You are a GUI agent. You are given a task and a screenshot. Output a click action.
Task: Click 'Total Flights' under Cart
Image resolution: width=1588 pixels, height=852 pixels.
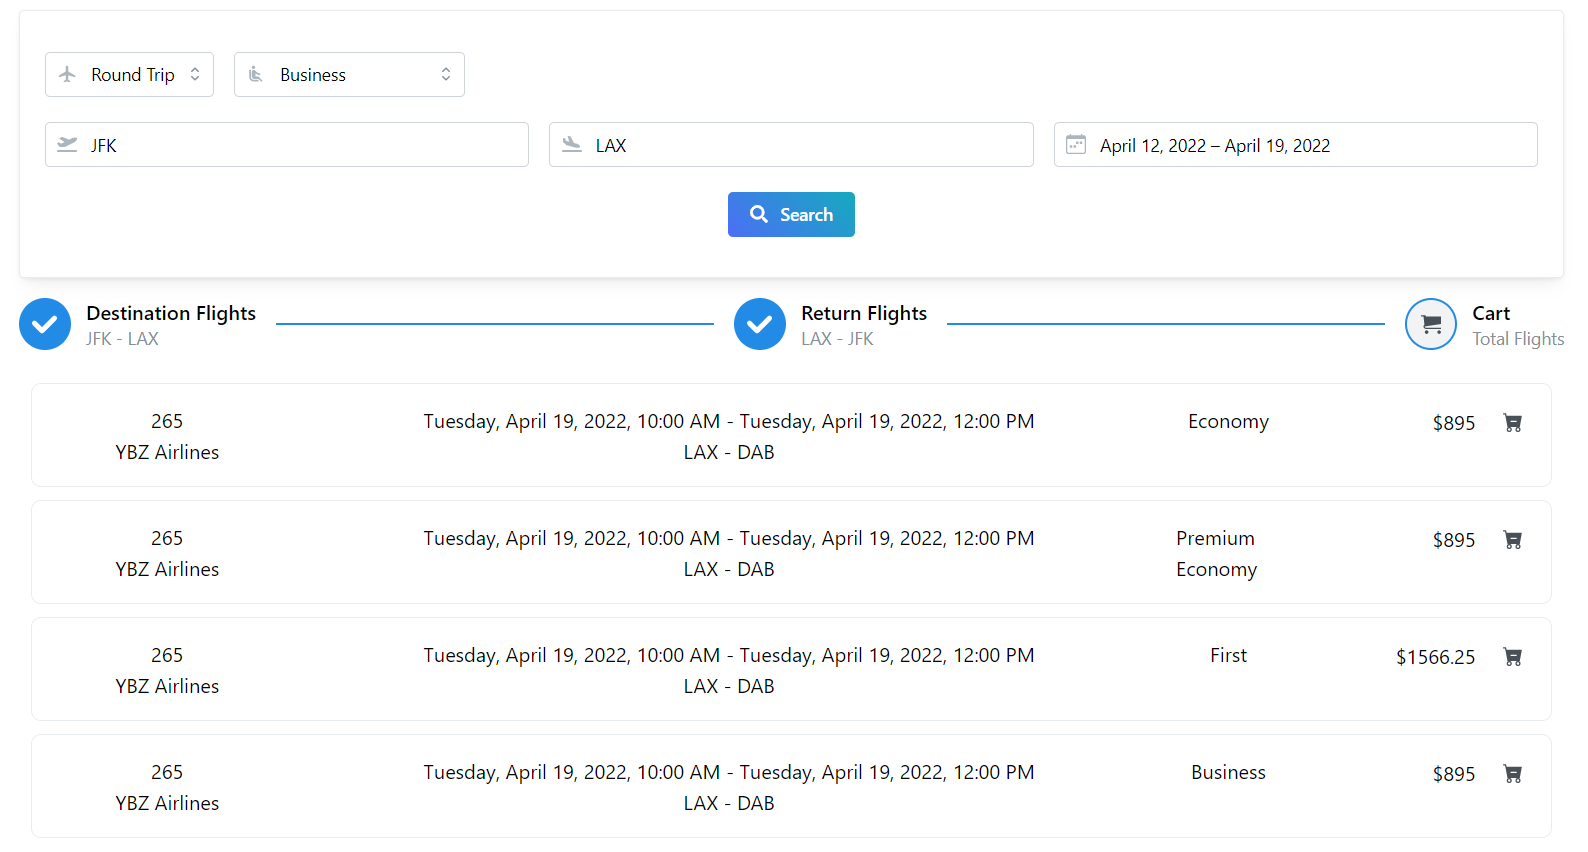coord(1518,339)
